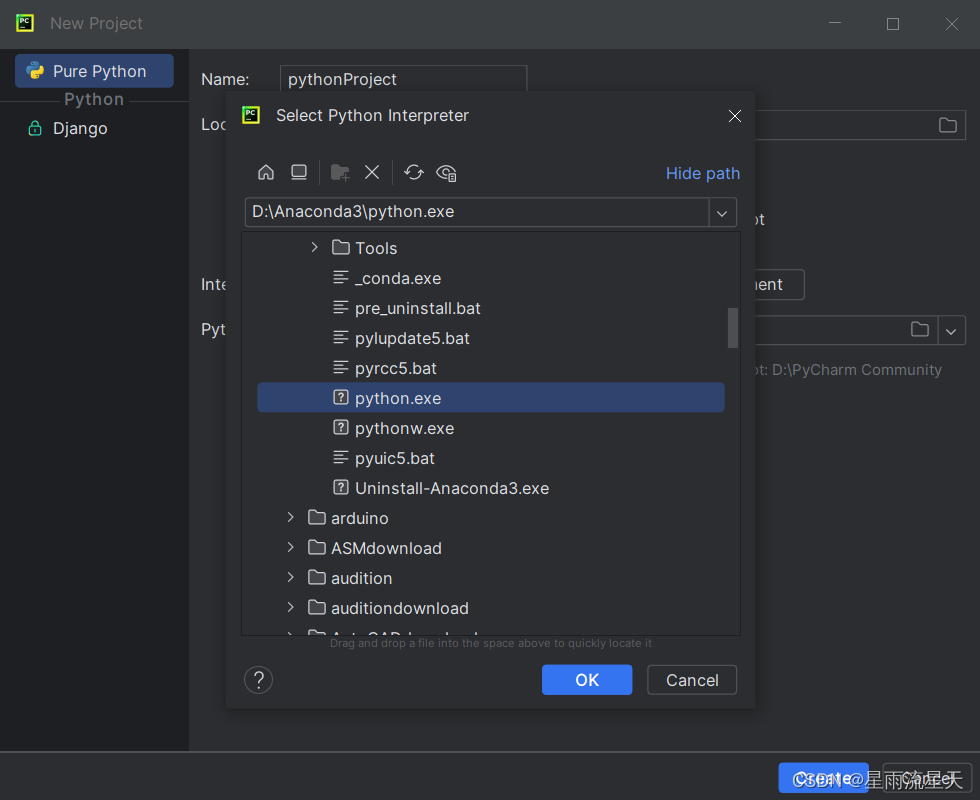The height and width of the screenshot is (800, 980).
Task: Select Uninstall-Anaconda3.exe file
Action: (x=491, y=488)
